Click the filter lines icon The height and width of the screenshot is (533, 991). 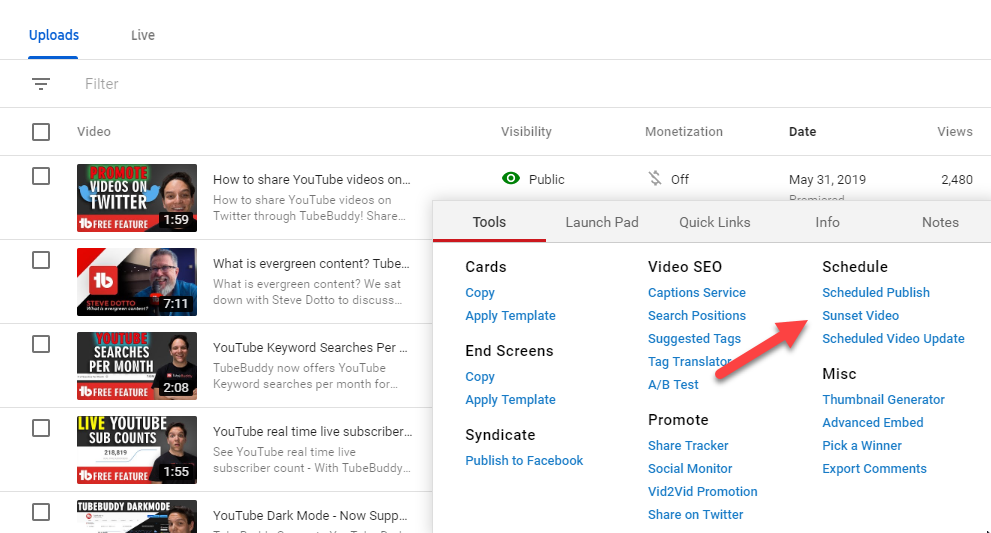click(41, 84)
